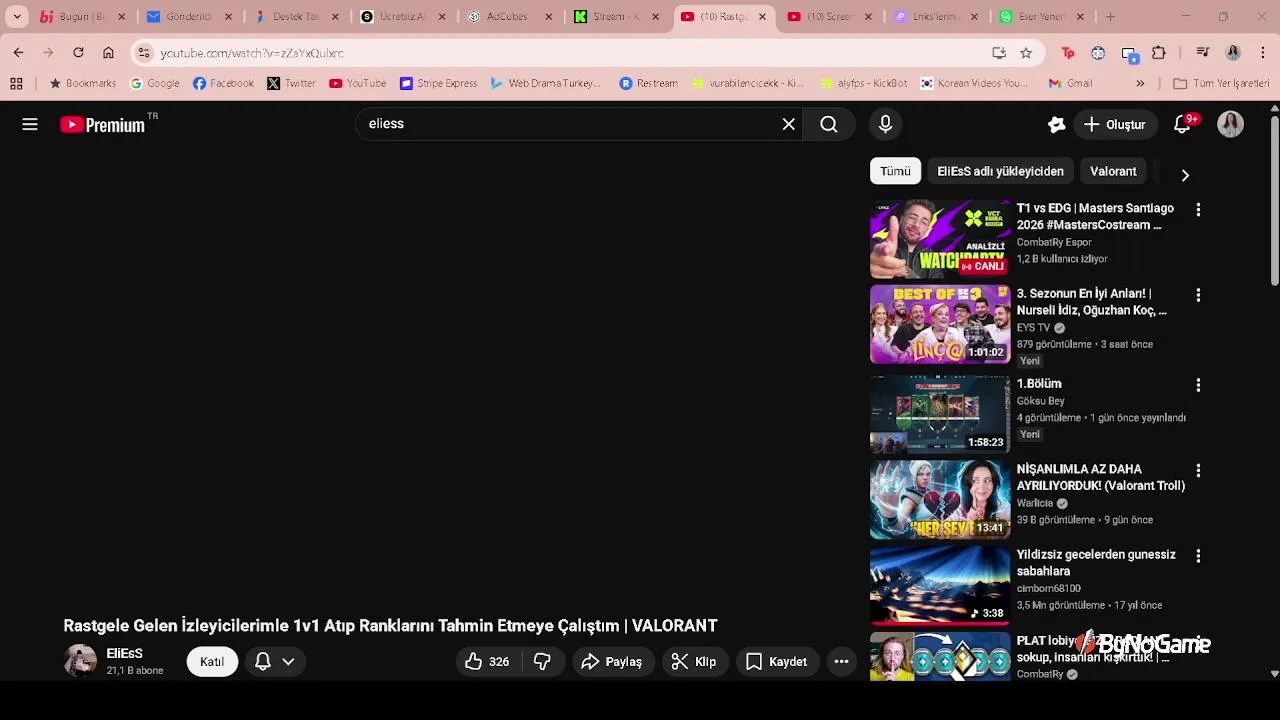Image resolution: width=1280 pixels, height=720 pixels.
Task: Open the Oluştur create menu
Action: (x=1114, y=124)
